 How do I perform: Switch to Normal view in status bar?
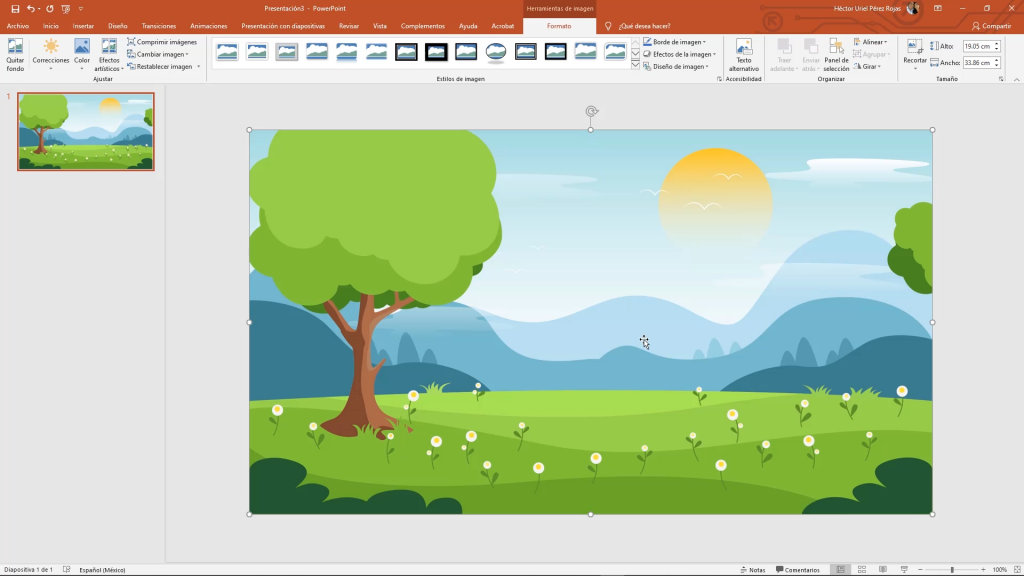(840, 569)
